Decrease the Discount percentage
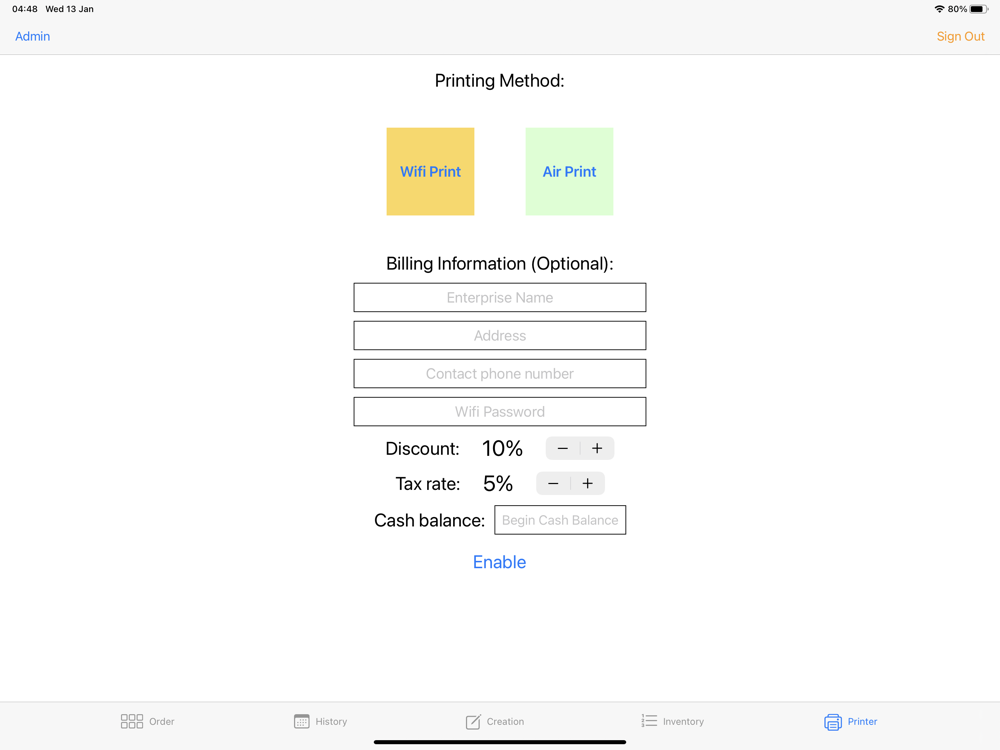1000x750 pixels. point(562,448)
